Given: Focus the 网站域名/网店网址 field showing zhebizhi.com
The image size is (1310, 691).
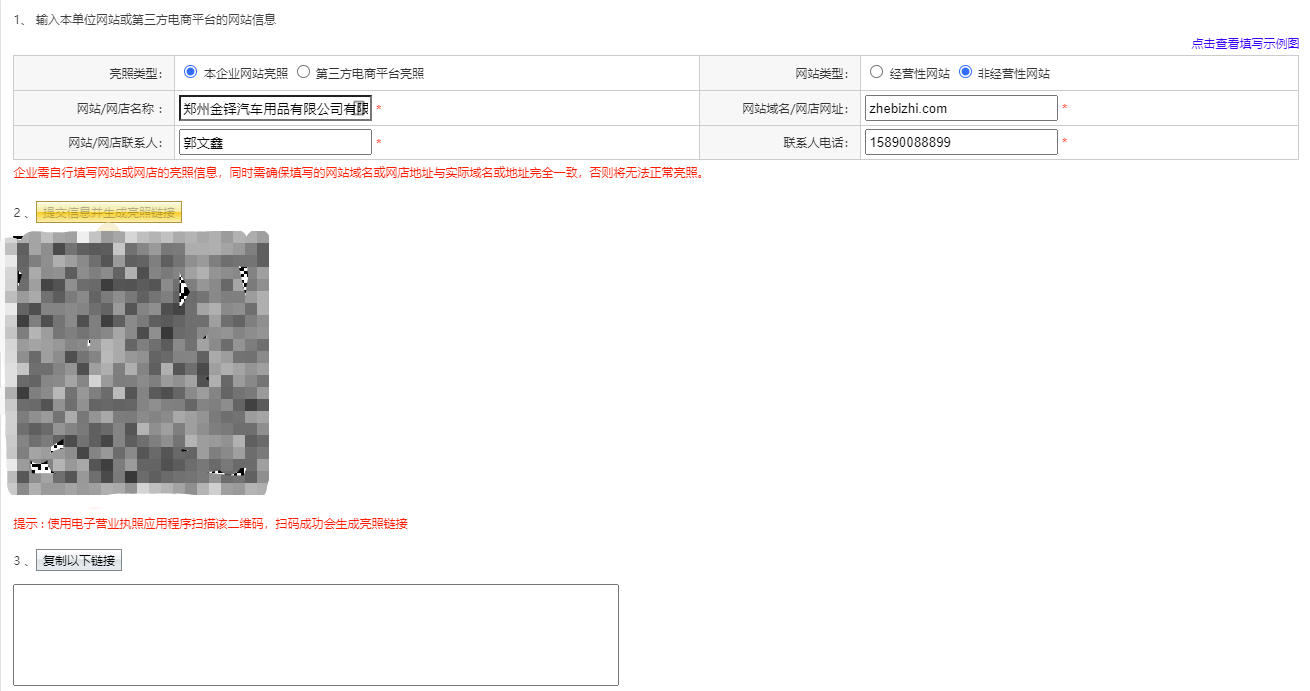Looking at the screenshot, I should (x=961, y=107).
